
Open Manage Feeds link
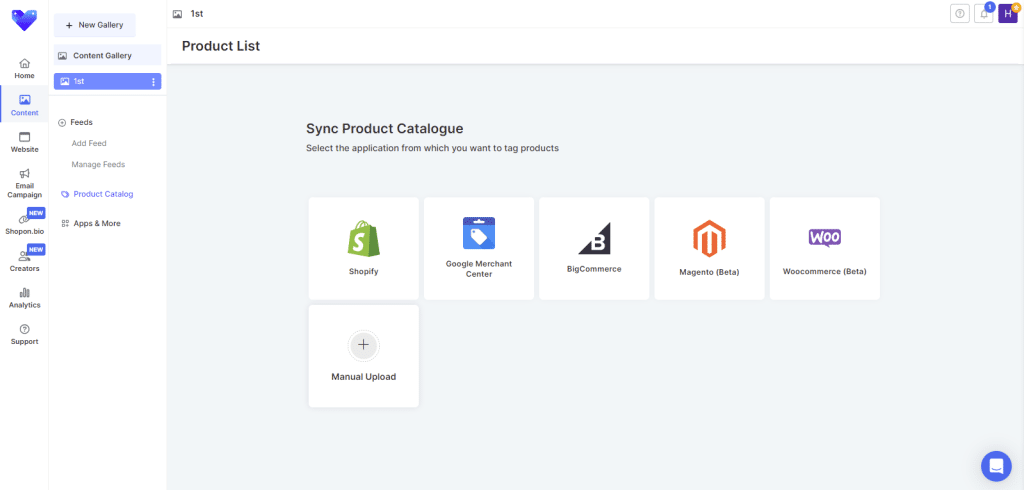point(98,164)
